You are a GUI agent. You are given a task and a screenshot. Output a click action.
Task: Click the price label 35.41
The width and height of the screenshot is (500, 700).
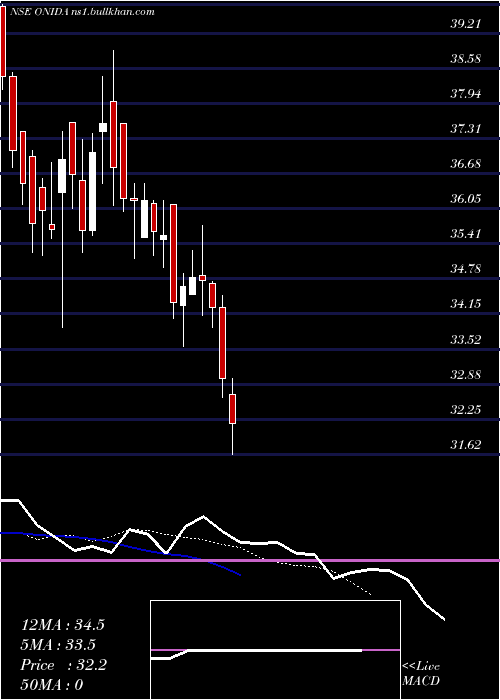pos(466,233)
